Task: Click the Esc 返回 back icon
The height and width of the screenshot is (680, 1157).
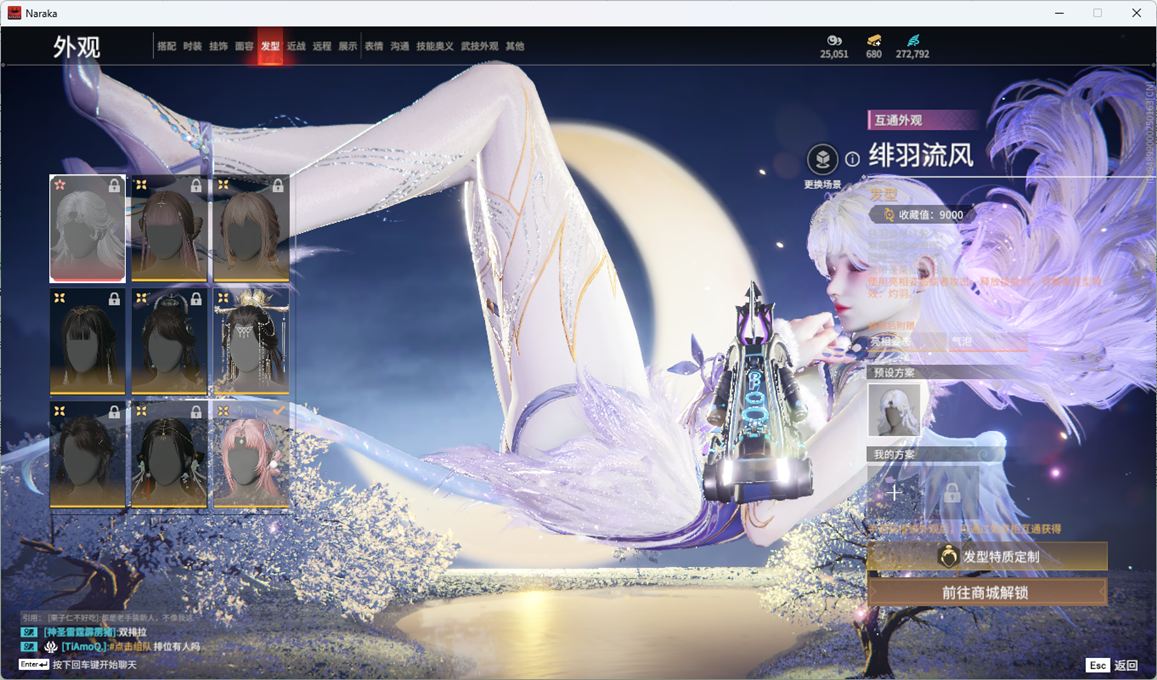Action: pos(1097,665)
